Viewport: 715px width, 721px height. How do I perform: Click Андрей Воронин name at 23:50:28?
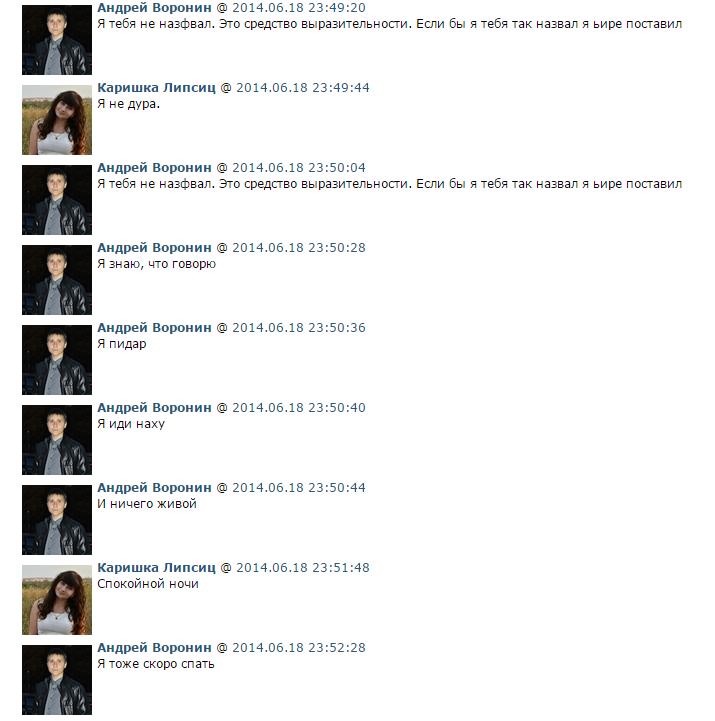[x=154, y=248]
